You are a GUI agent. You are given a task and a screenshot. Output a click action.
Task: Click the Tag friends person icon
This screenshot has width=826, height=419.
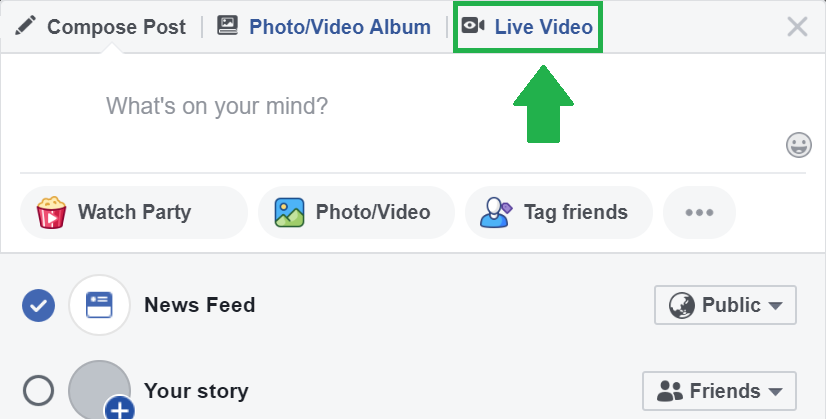[496, 212]
